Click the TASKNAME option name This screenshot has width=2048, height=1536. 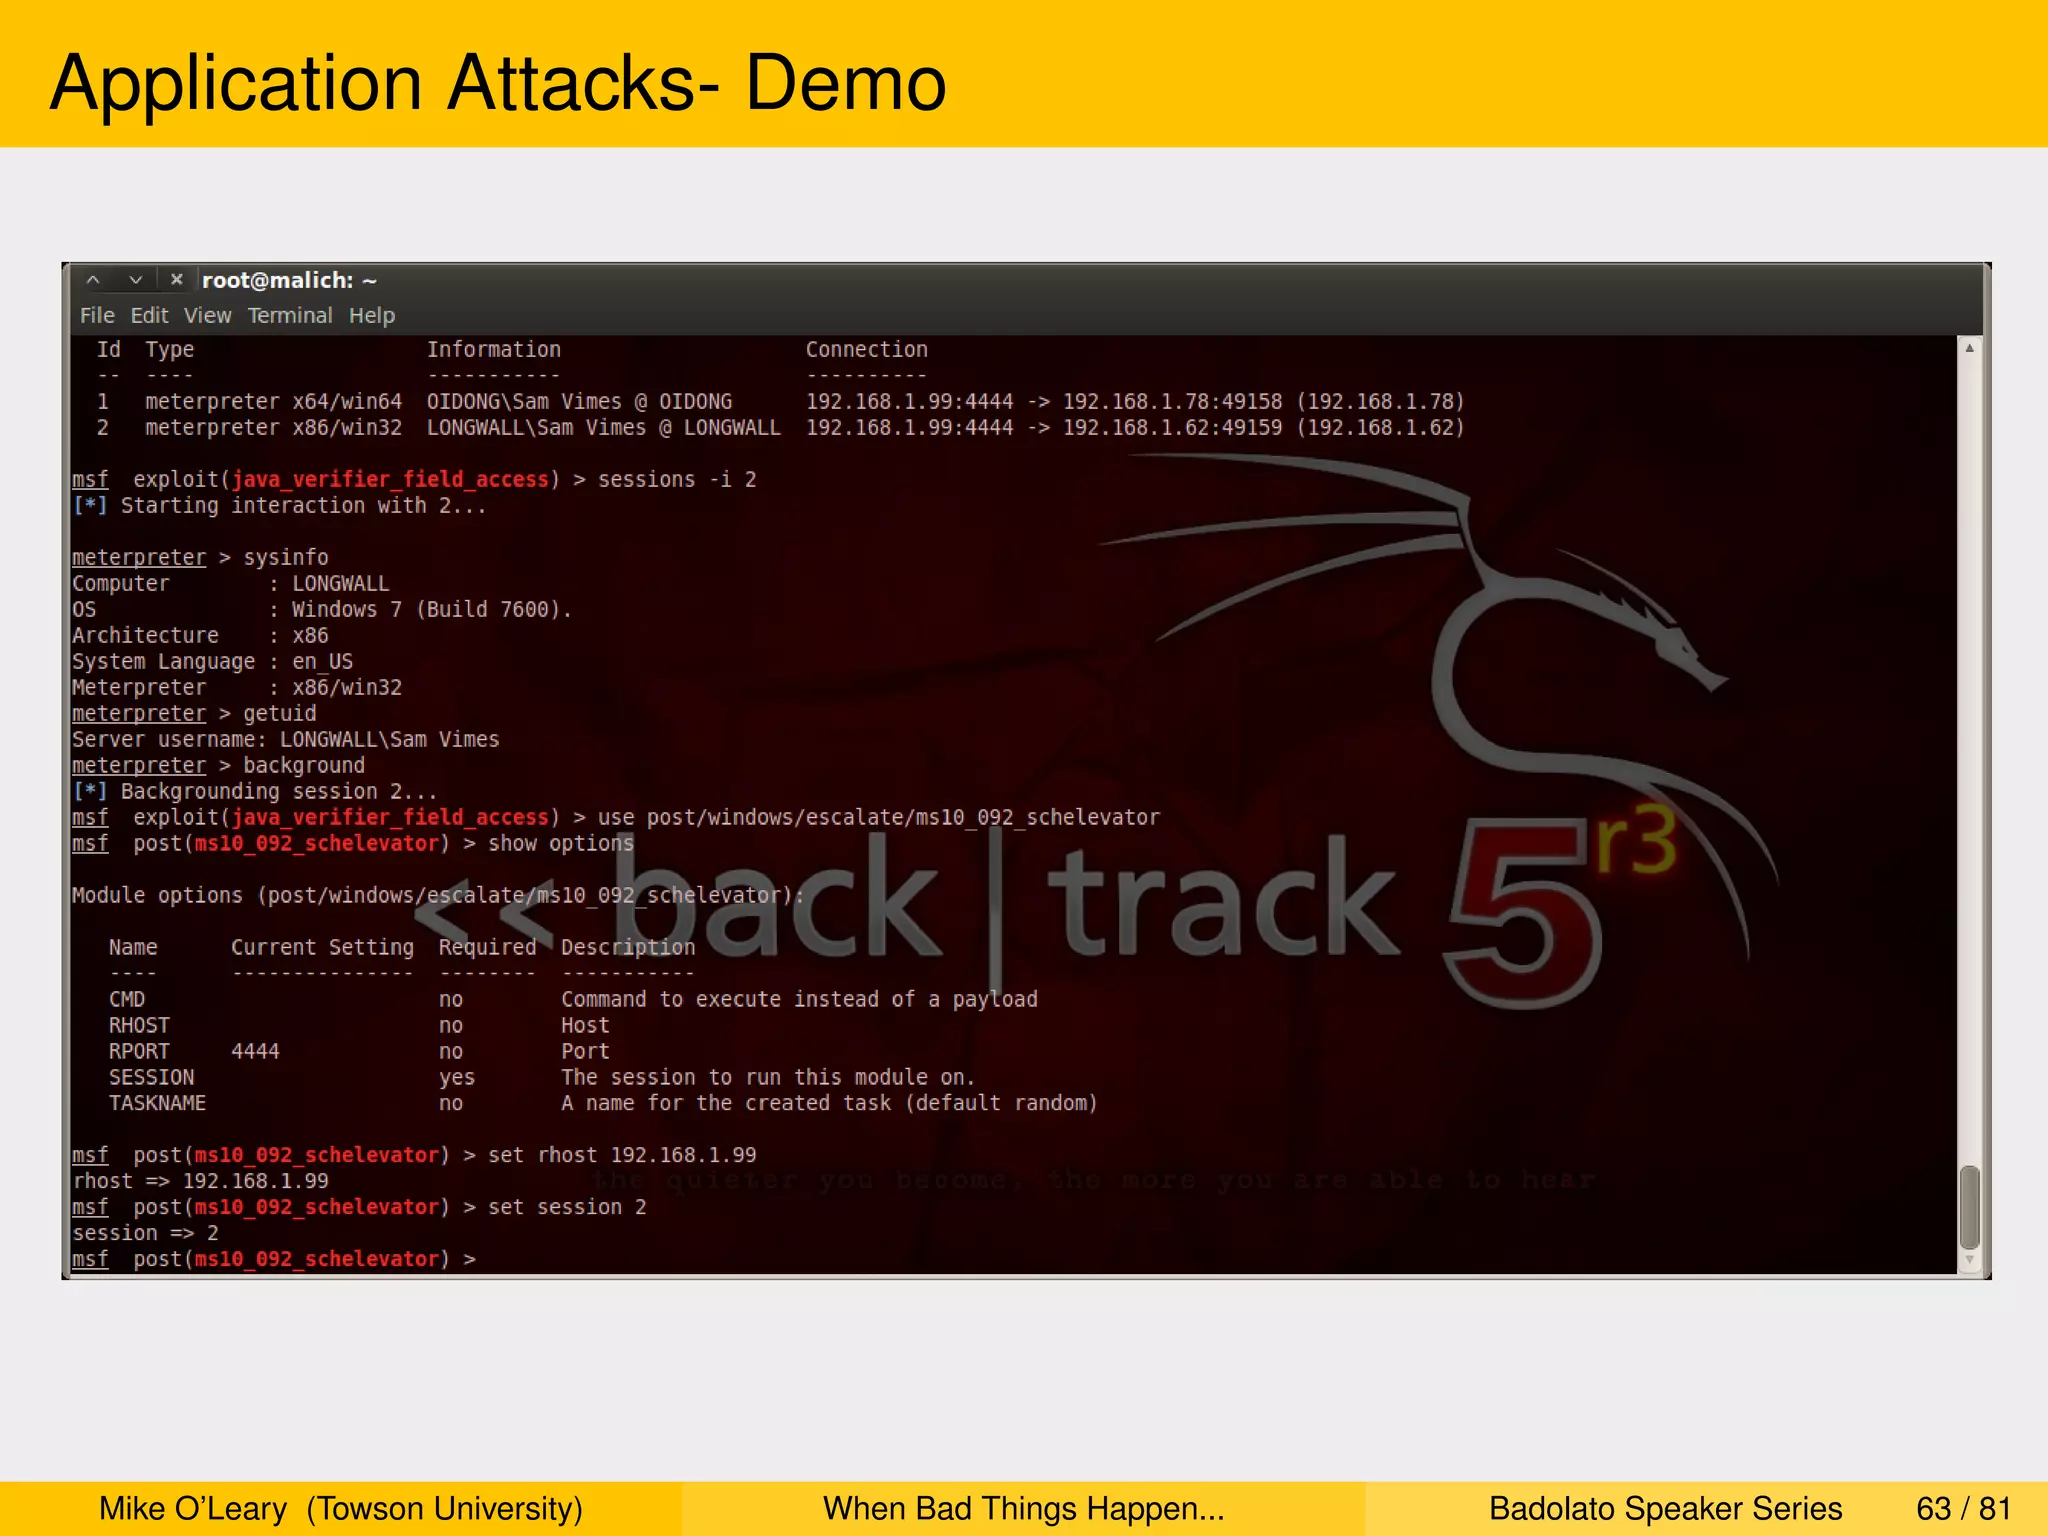click(158, 1104)
